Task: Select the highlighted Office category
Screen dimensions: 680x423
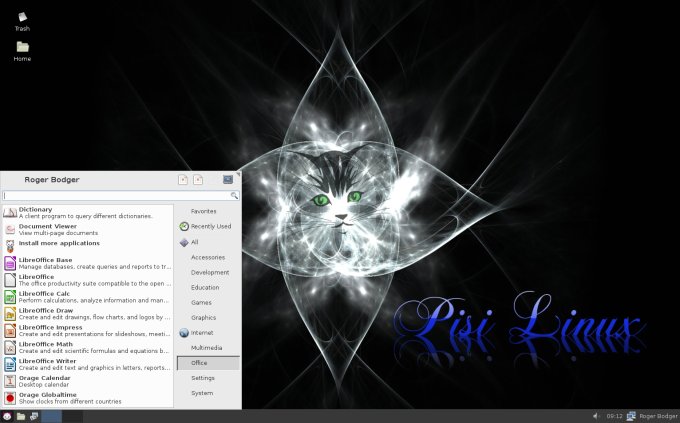Action: 208,363
